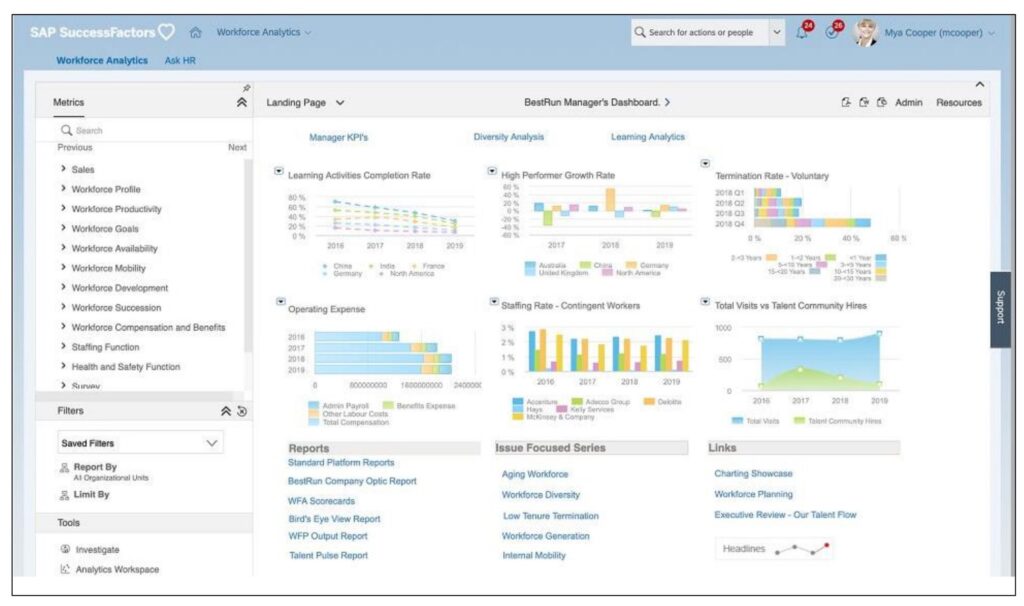Screen dimensions: 1024x606
Task: Reset filters using the circular arrow icon
Action: [242, 411]
